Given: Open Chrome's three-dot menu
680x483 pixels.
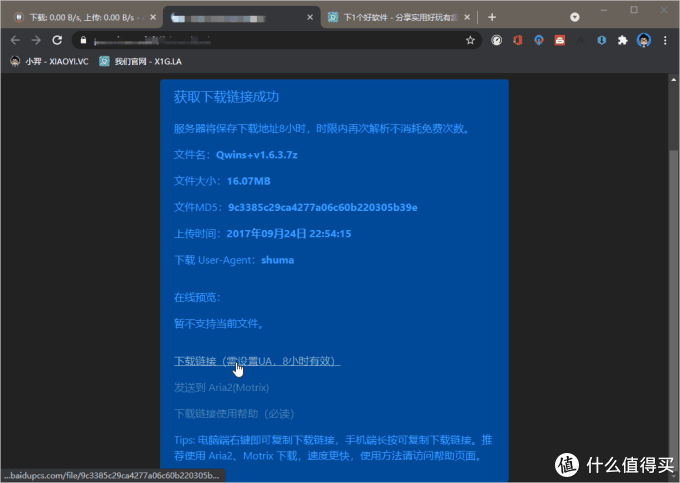Looking at the screenshot, I should pyautogui.click(x=665, y=40).
